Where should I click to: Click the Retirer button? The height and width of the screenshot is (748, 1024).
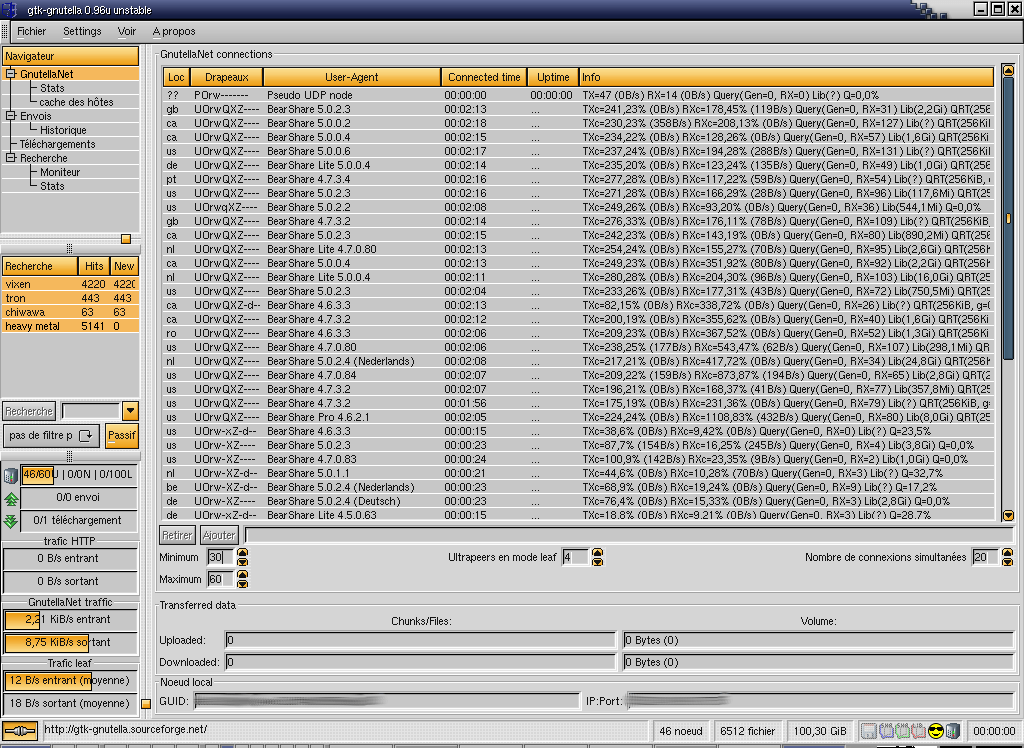coord(177,535)
